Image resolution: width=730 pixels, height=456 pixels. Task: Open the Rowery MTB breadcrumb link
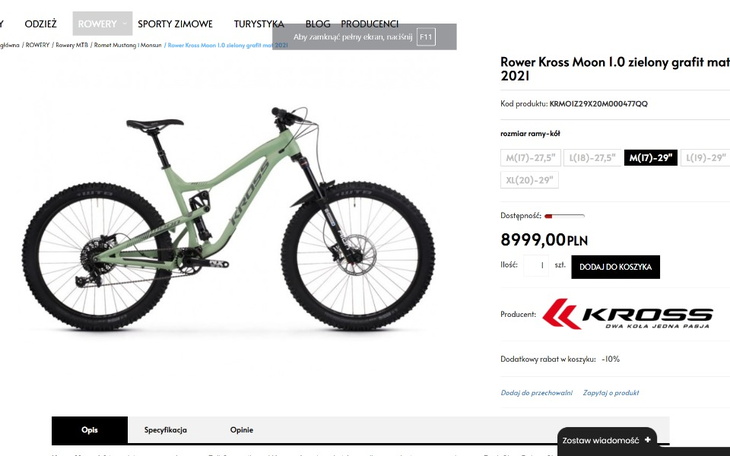pyautogui.click(x=72, y=45)
